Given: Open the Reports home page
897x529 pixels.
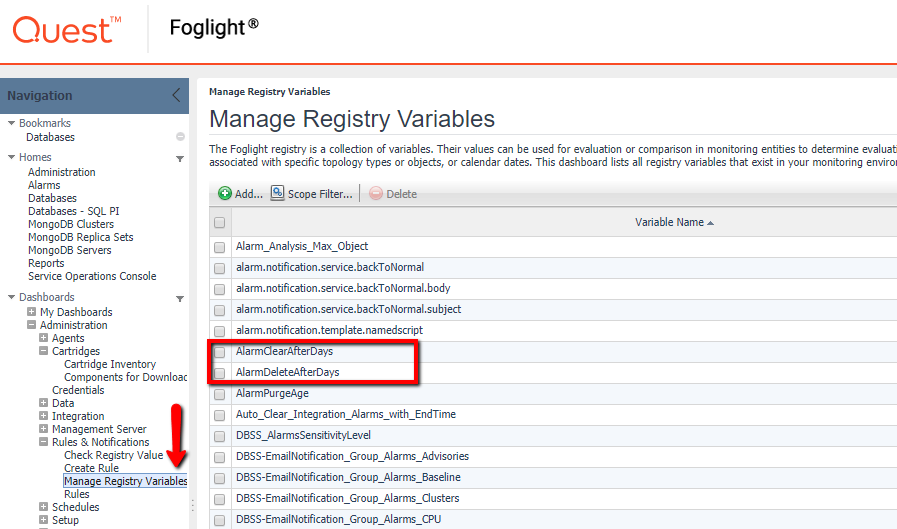Looking at the screenshot, I should click(46, 263).
